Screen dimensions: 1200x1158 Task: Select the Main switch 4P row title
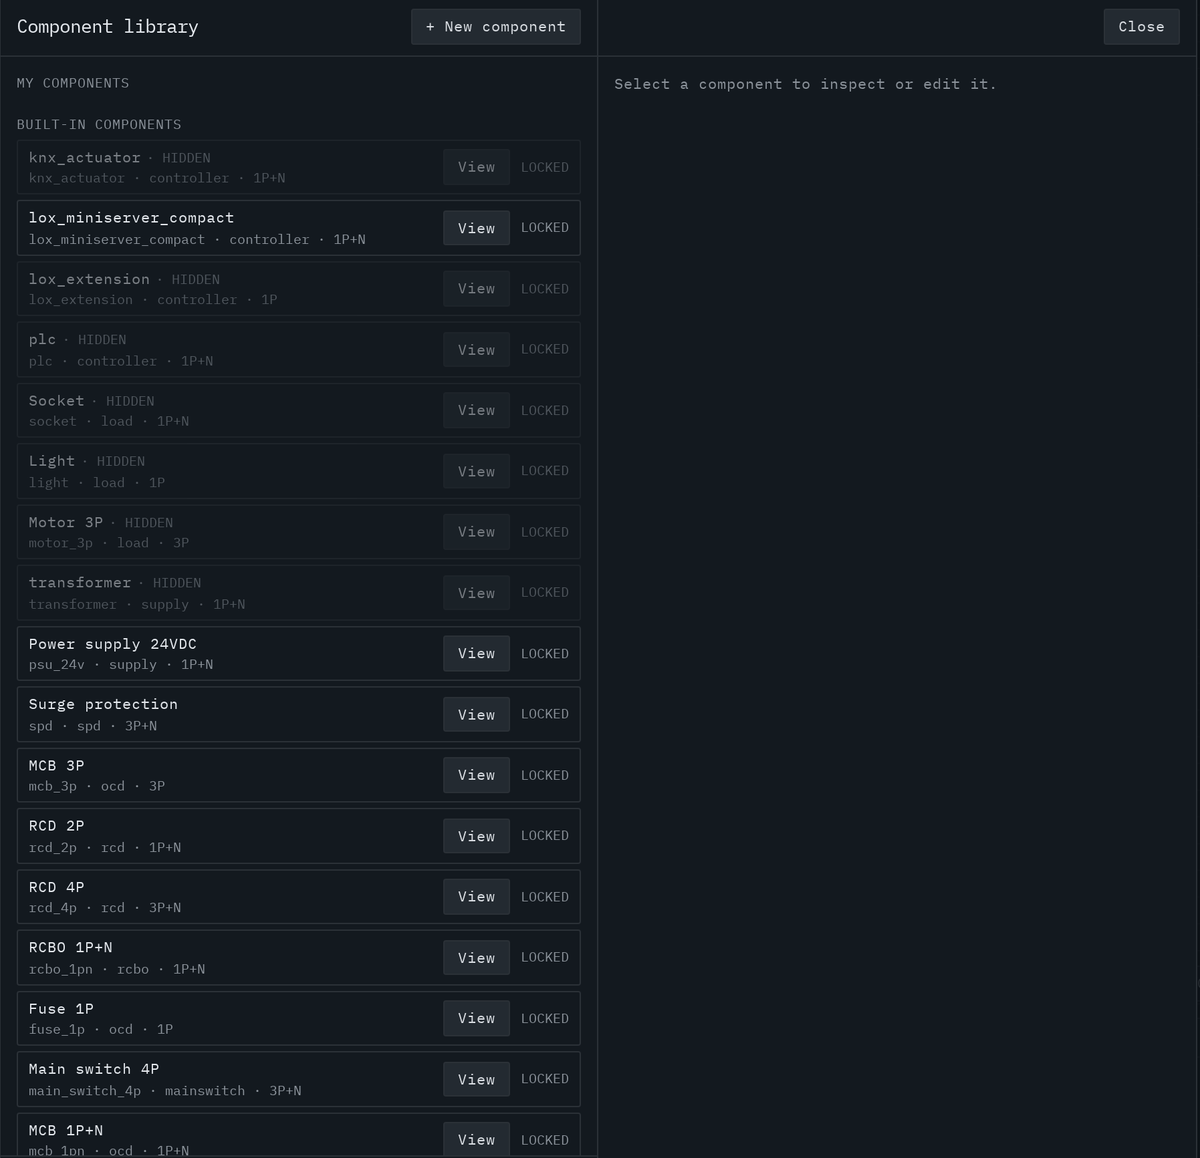click(94, 1069)
